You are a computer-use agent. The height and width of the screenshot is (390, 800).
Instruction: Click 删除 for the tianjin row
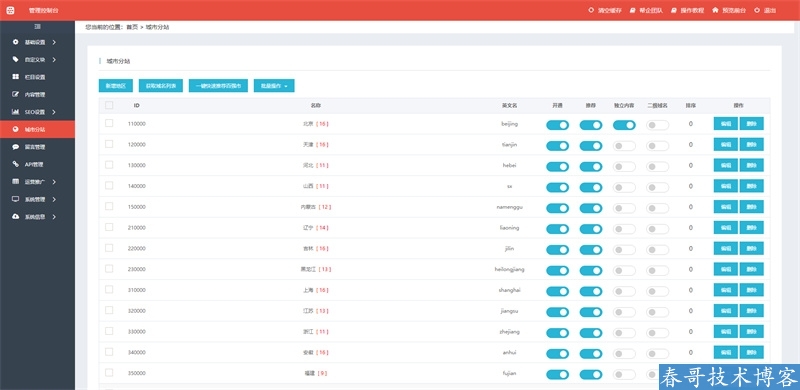752,144
